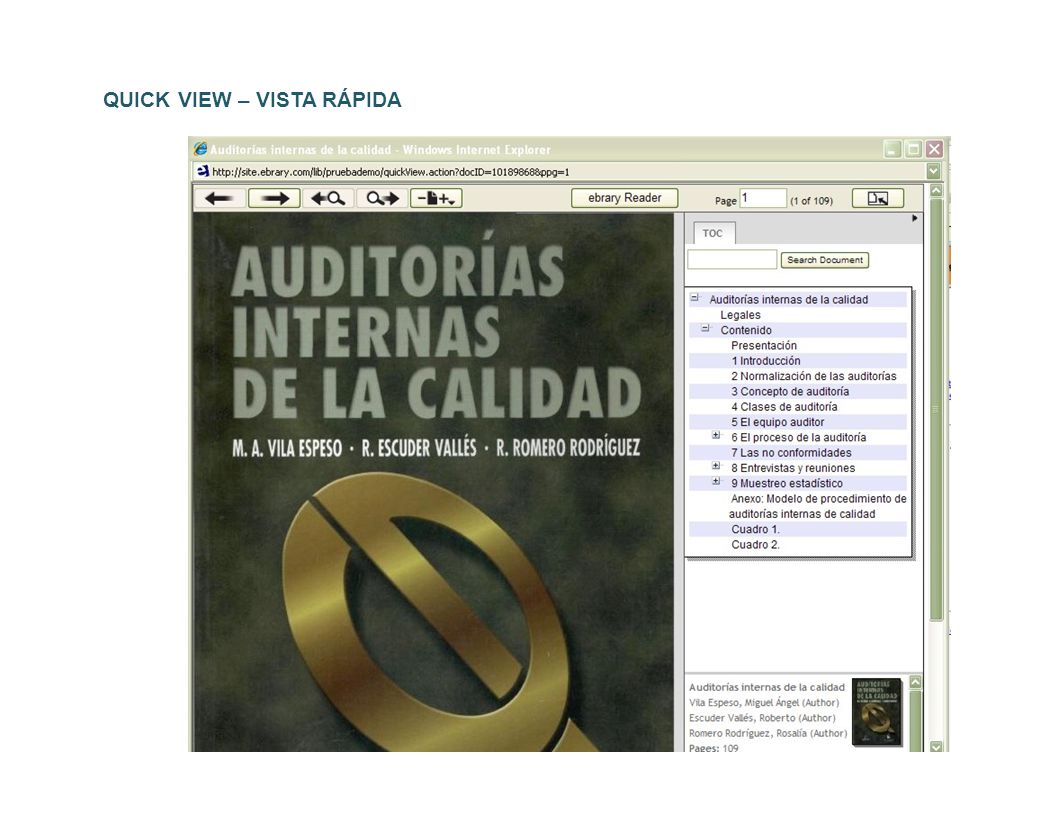Open 7 Las no conformidades
The width and height of the screenshot is (1056, 816).
tap(791, 452)
